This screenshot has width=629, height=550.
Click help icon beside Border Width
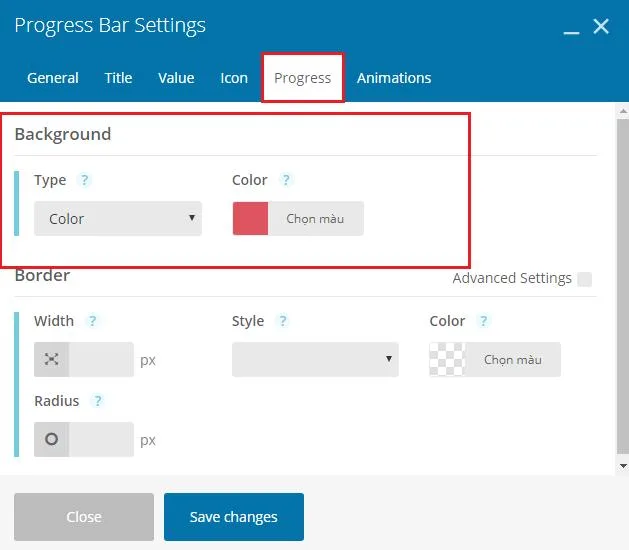tap(92, 321)
